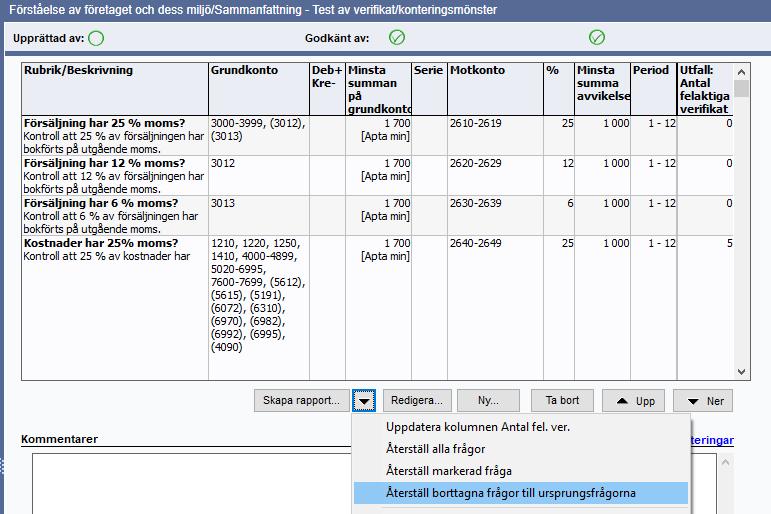Viewport: 771px width, 514px height.
Task: Click the Serie column header
Action: coord(429,89)
